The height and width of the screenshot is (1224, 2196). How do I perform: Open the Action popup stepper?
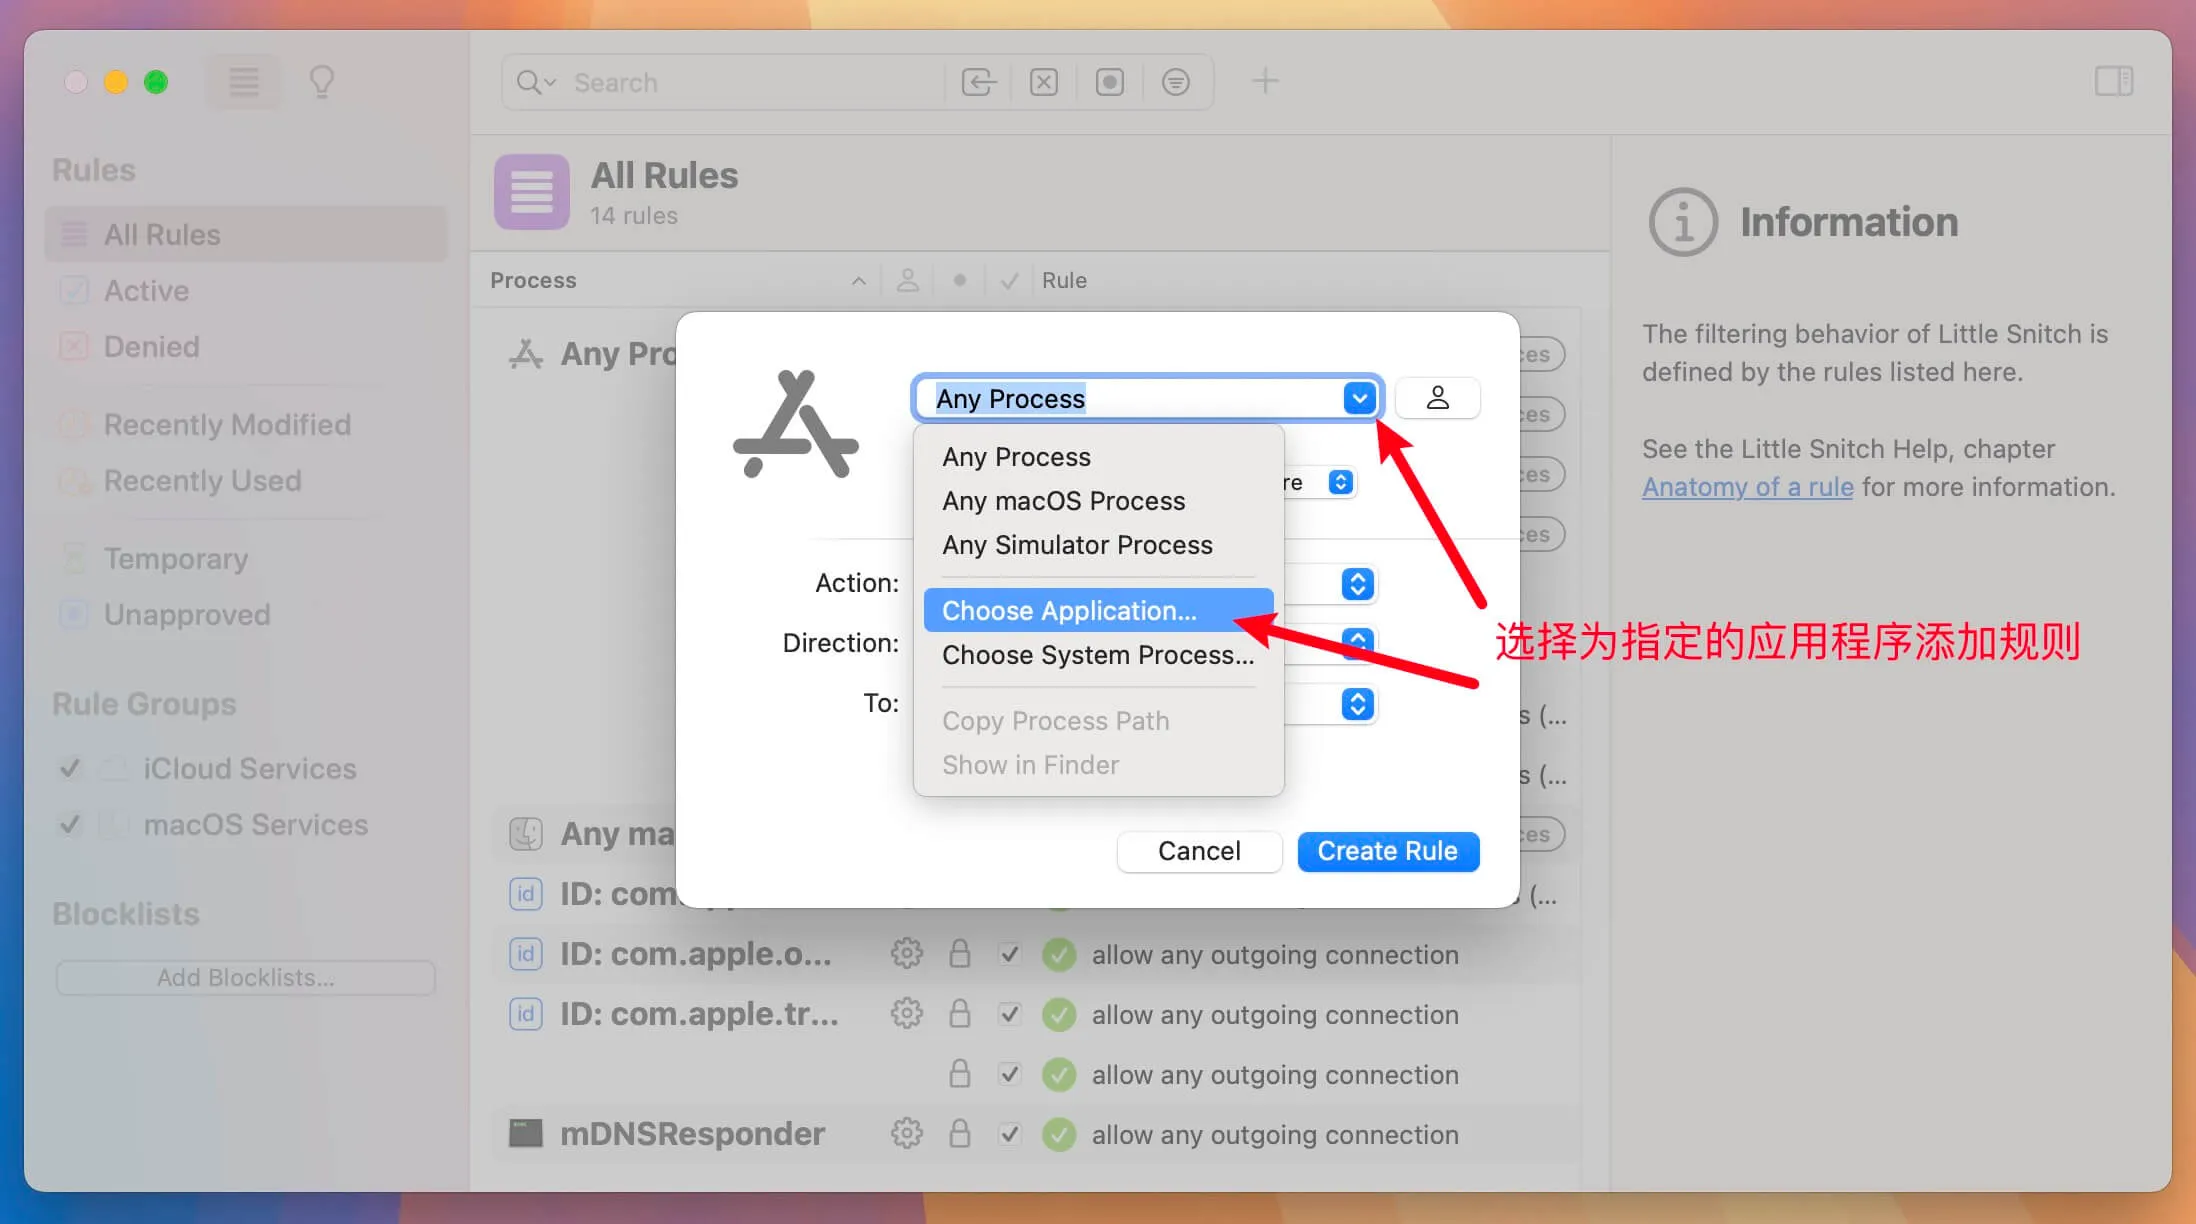click(1357, 584)
